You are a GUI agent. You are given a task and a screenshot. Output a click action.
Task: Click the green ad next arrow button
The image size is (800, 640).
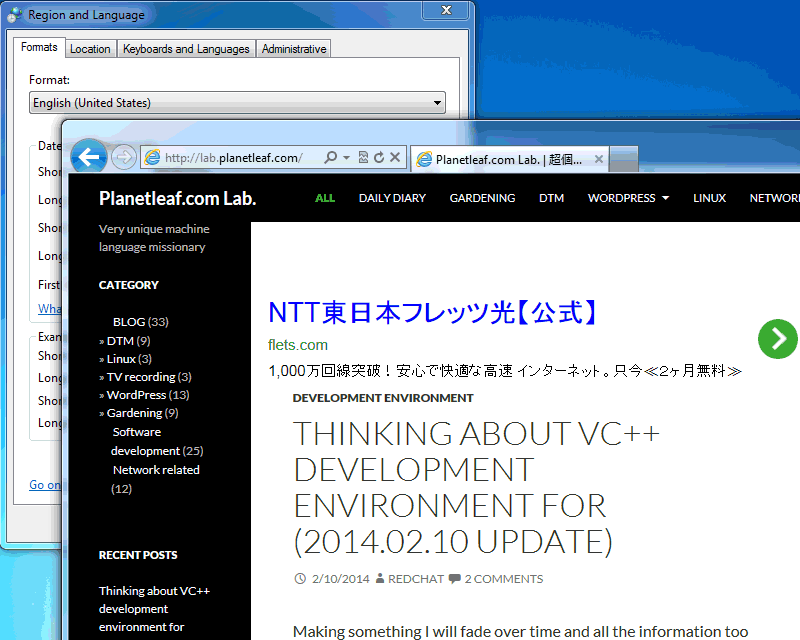[x=778, y=339]
